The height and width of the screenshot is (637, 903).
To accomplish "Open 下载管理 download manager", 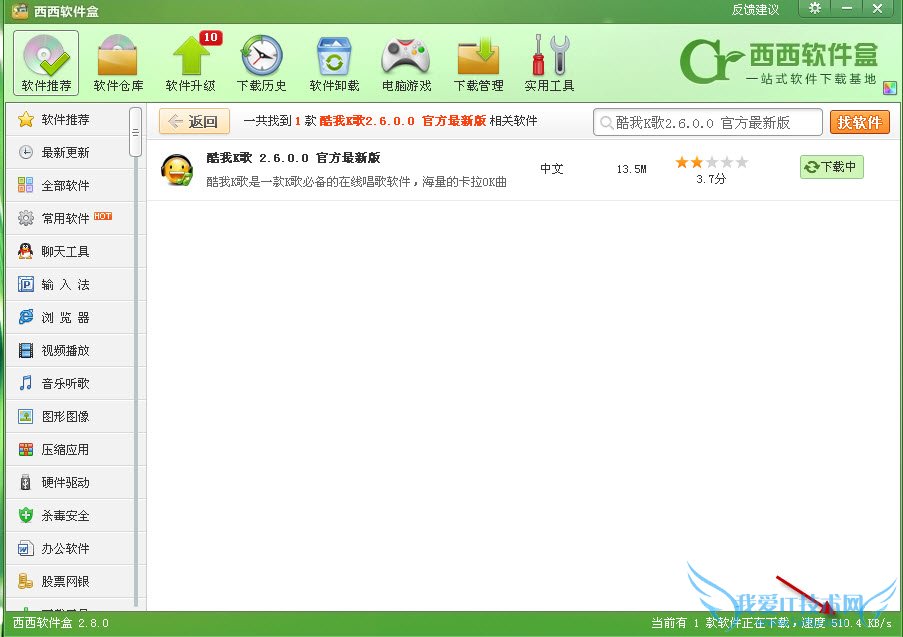I will pyautogui.click(x=479, y=63).
